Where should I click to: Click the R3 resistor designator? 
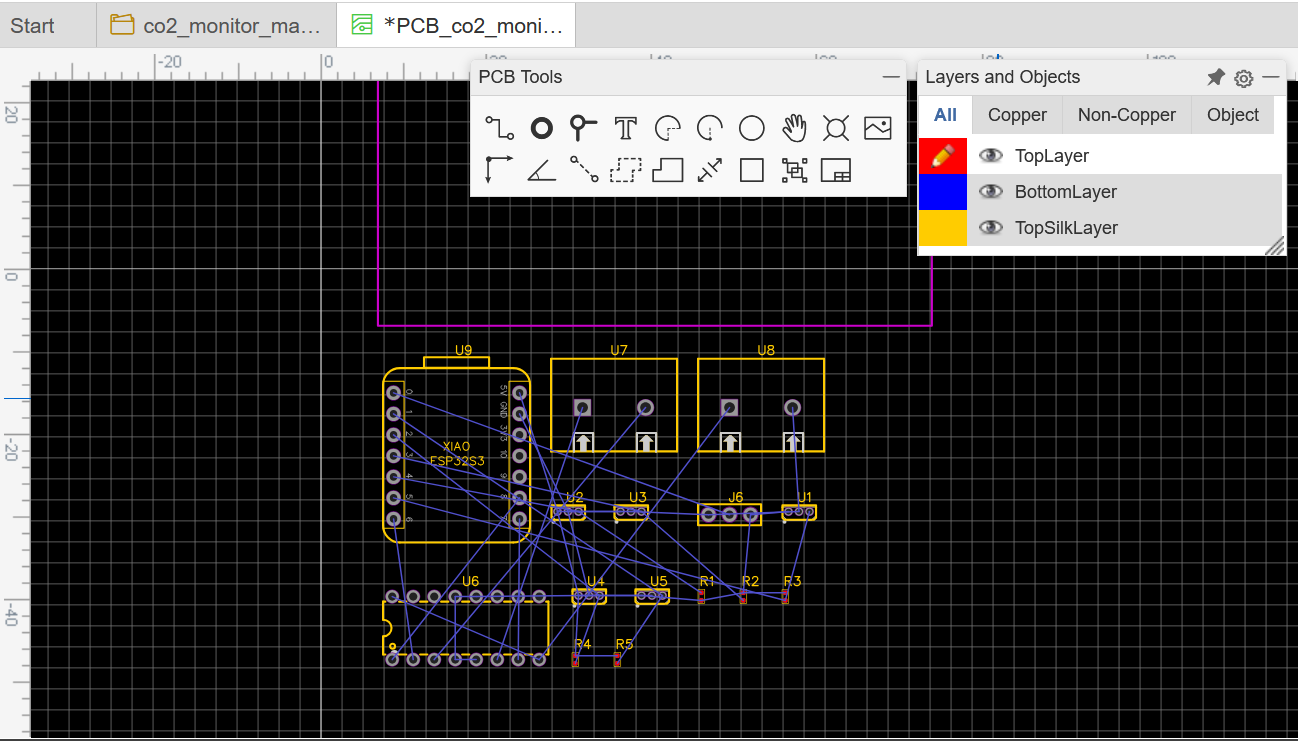[x=792, y=581]
